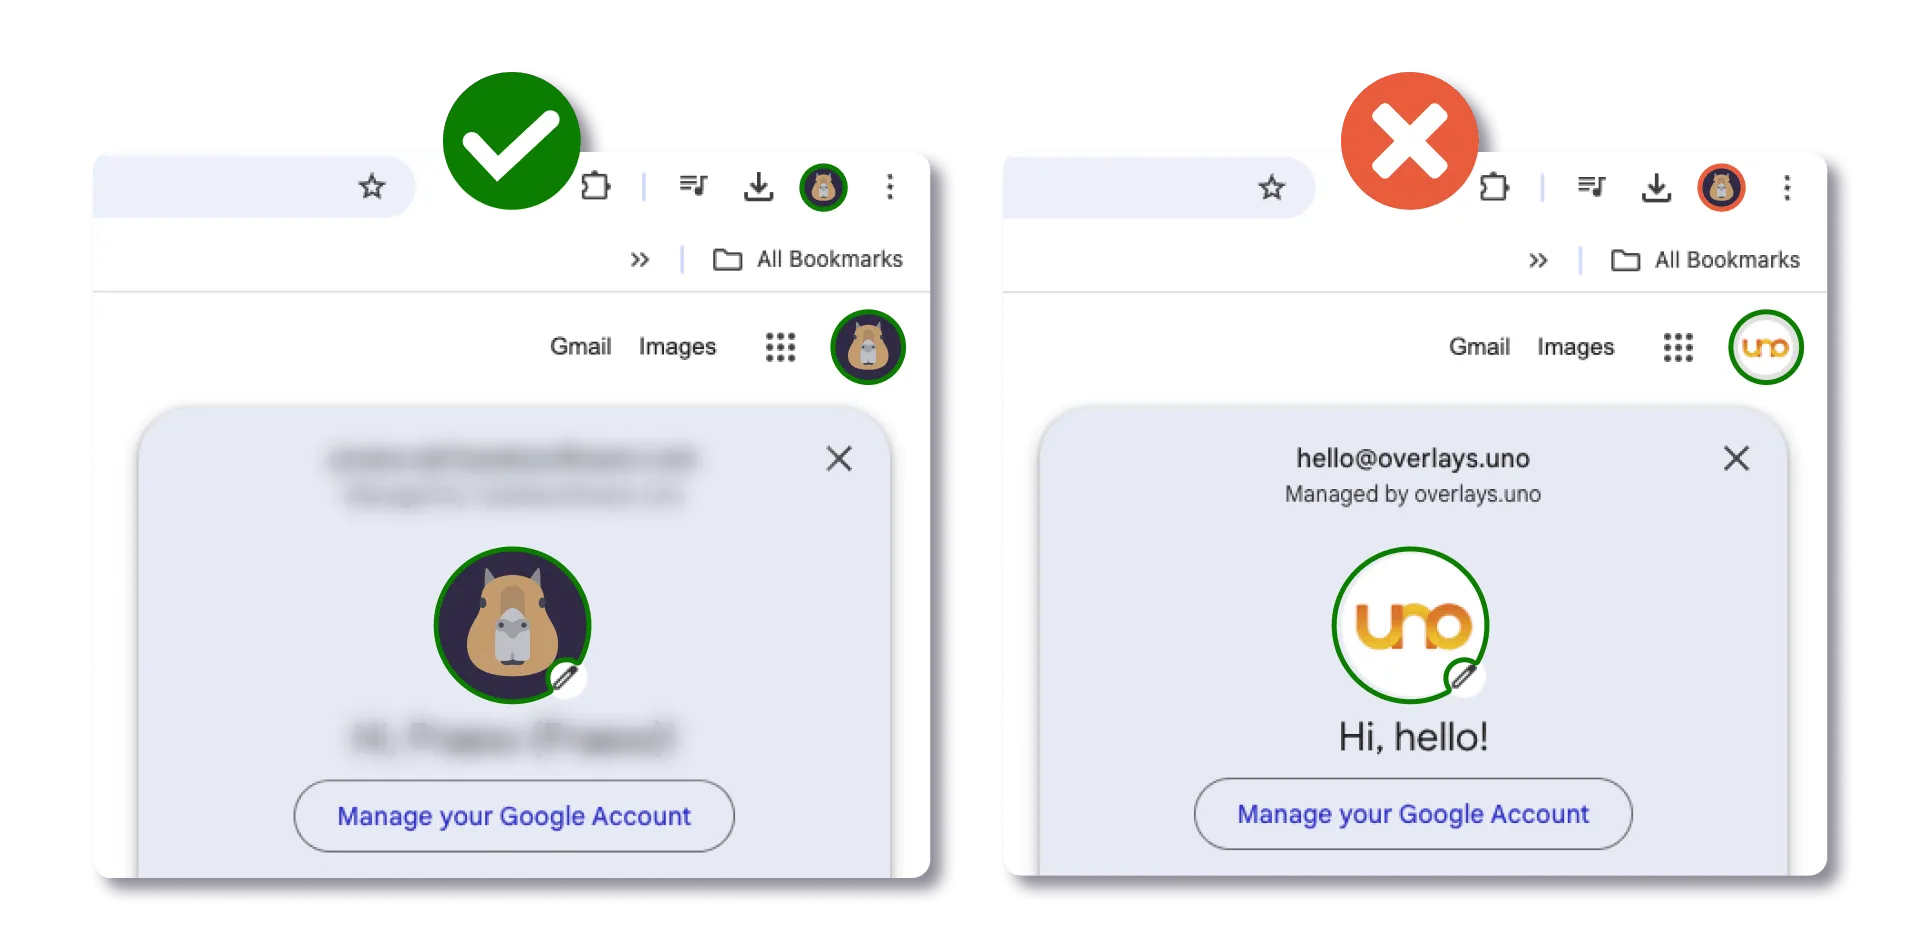This screenshot has width=1920, height=950.
Task: Open Chrome three-dot menu in left browser
Action: tap(890, 187)
